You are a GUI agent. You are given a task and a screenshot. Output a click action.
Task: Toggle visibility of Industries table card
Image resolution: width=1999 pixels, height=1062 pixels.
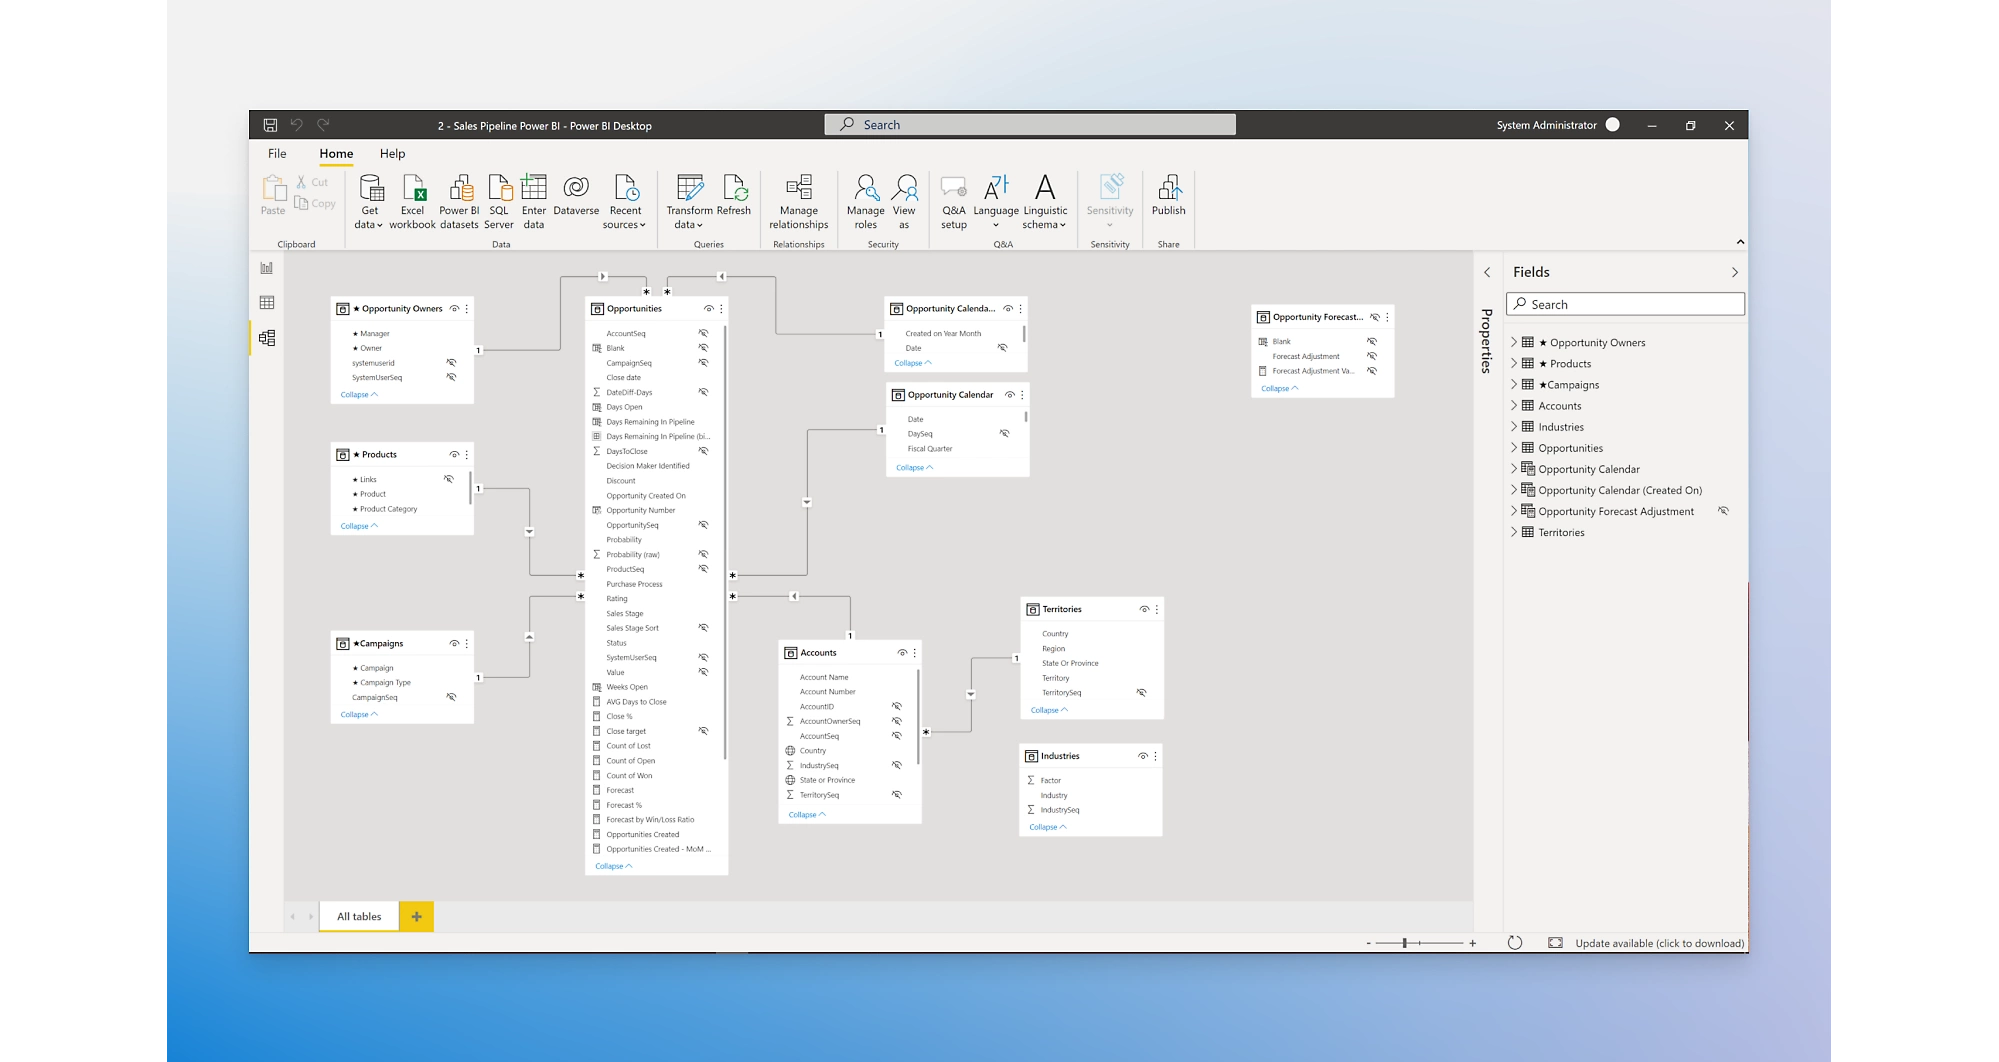tap(1143, 756)
